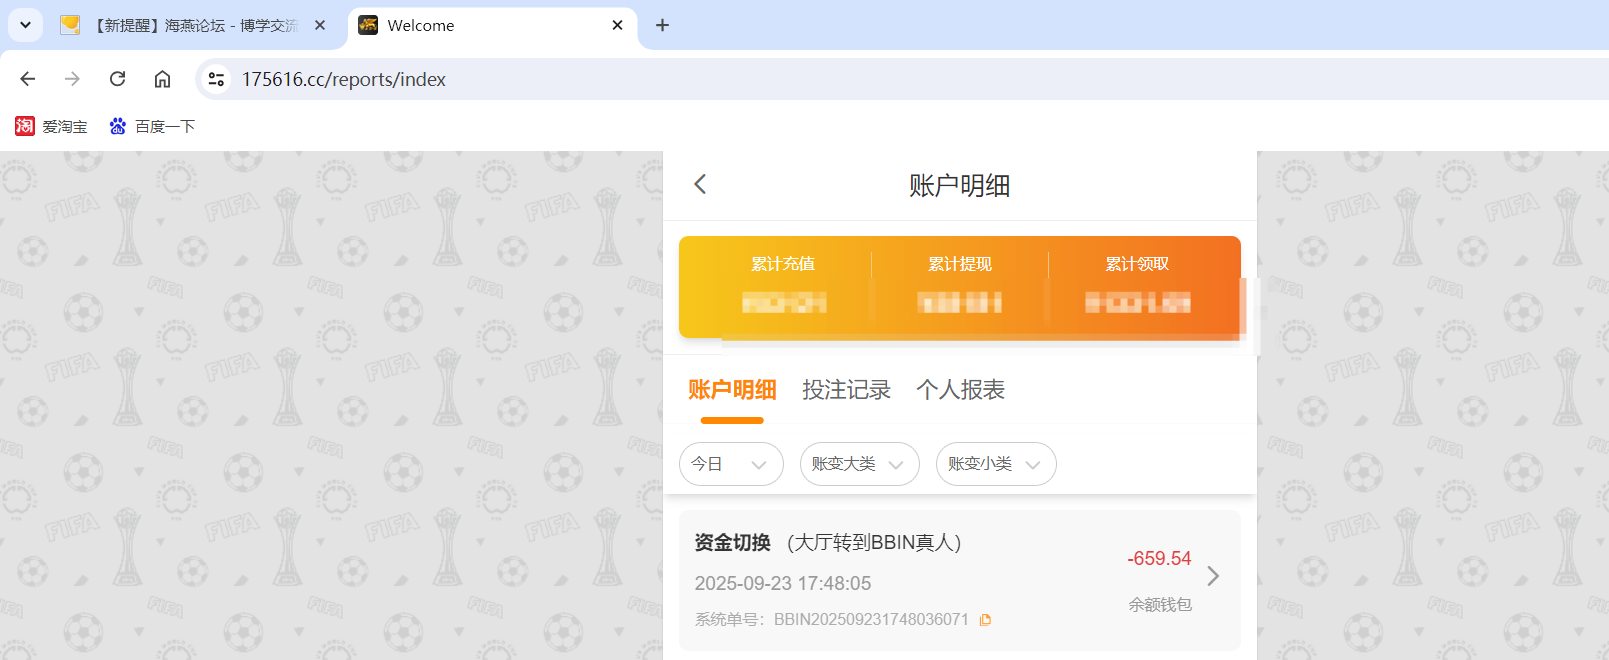This screenshot has width=1609, height=660.
Task: Click the 累计提现 summary label
Action: pyautogui.click(x=960, y=264)
